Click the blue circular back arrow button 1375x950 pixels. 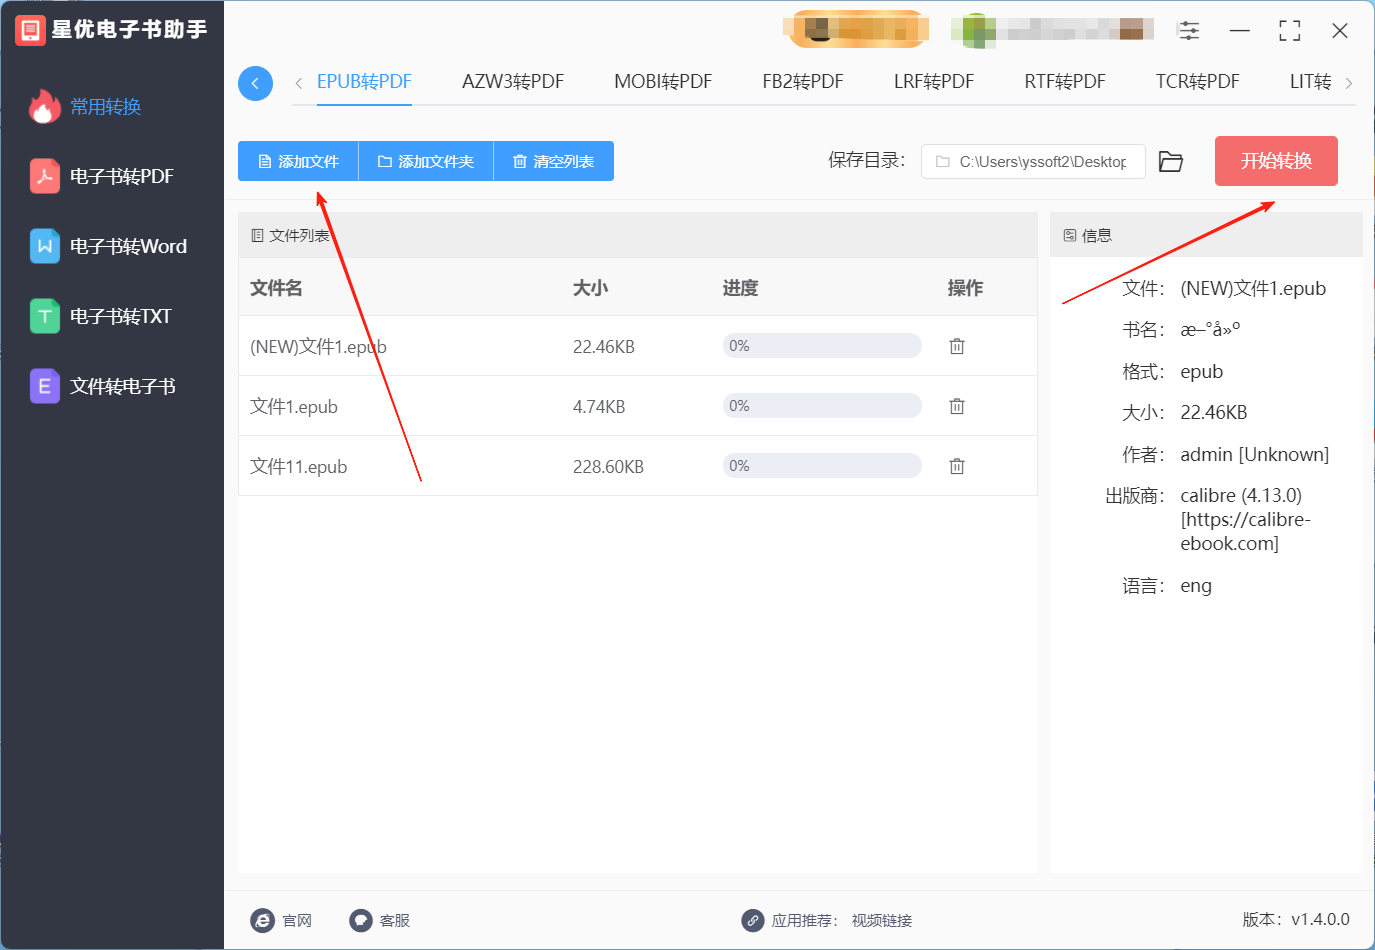[255, 83]
